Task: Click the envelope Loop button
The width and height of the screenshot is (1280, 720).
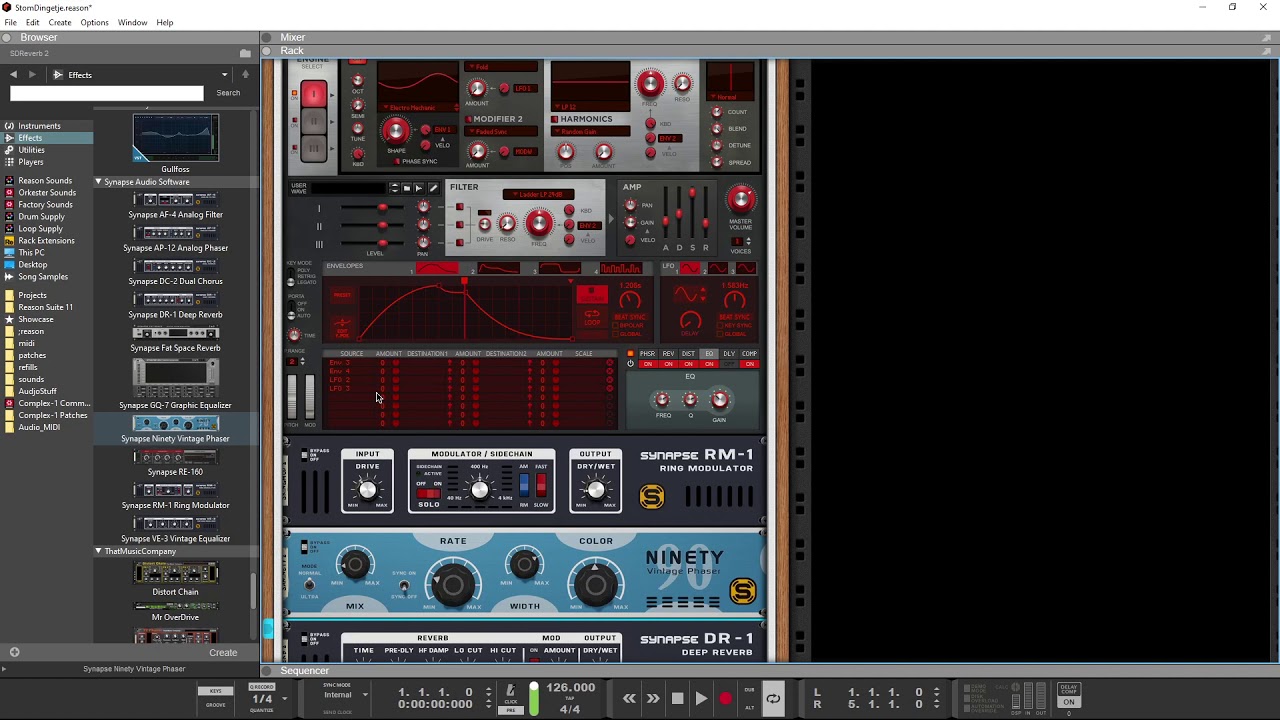Action: [592, 317]
